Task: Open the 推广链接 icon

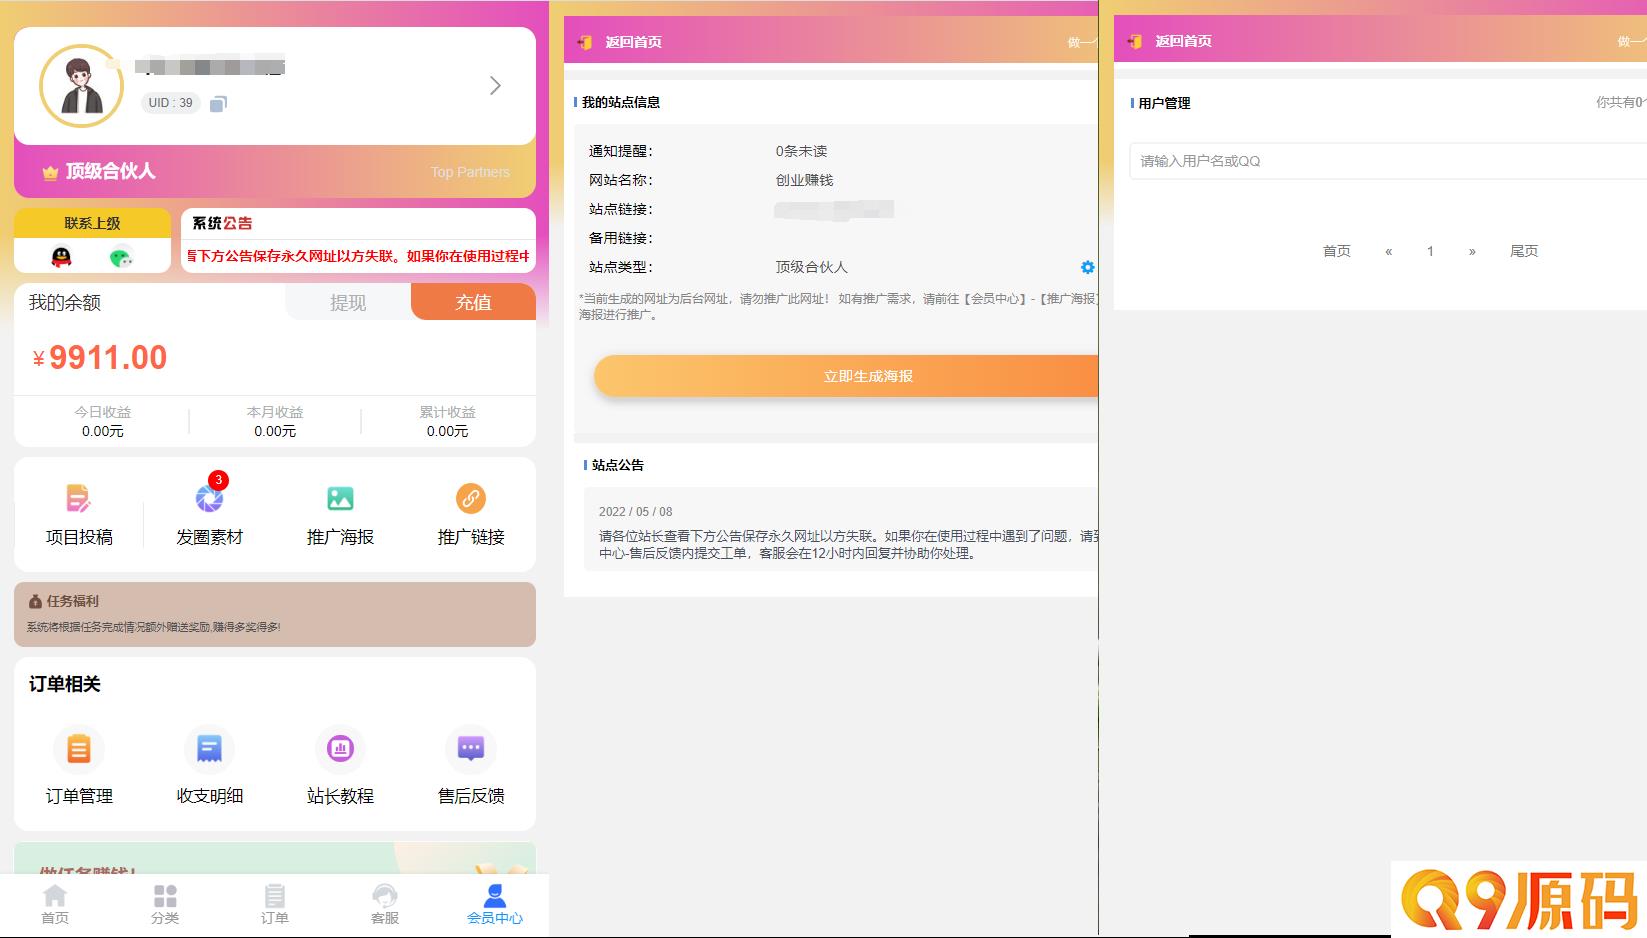Action: (471, 498)
